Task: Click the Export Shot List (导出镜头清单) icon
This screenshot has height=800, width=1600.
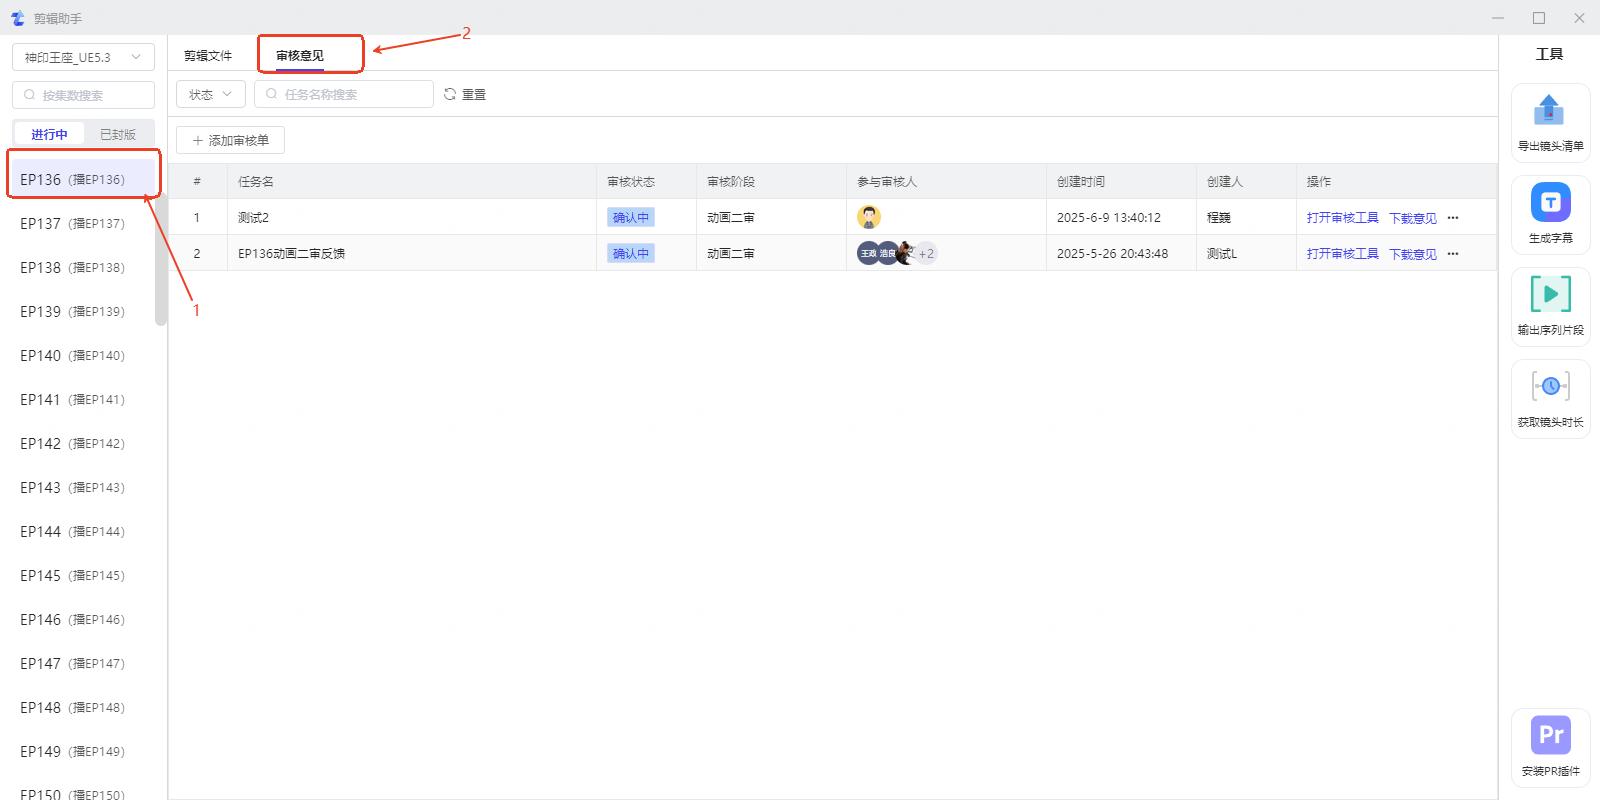Action: [1549, 110]
